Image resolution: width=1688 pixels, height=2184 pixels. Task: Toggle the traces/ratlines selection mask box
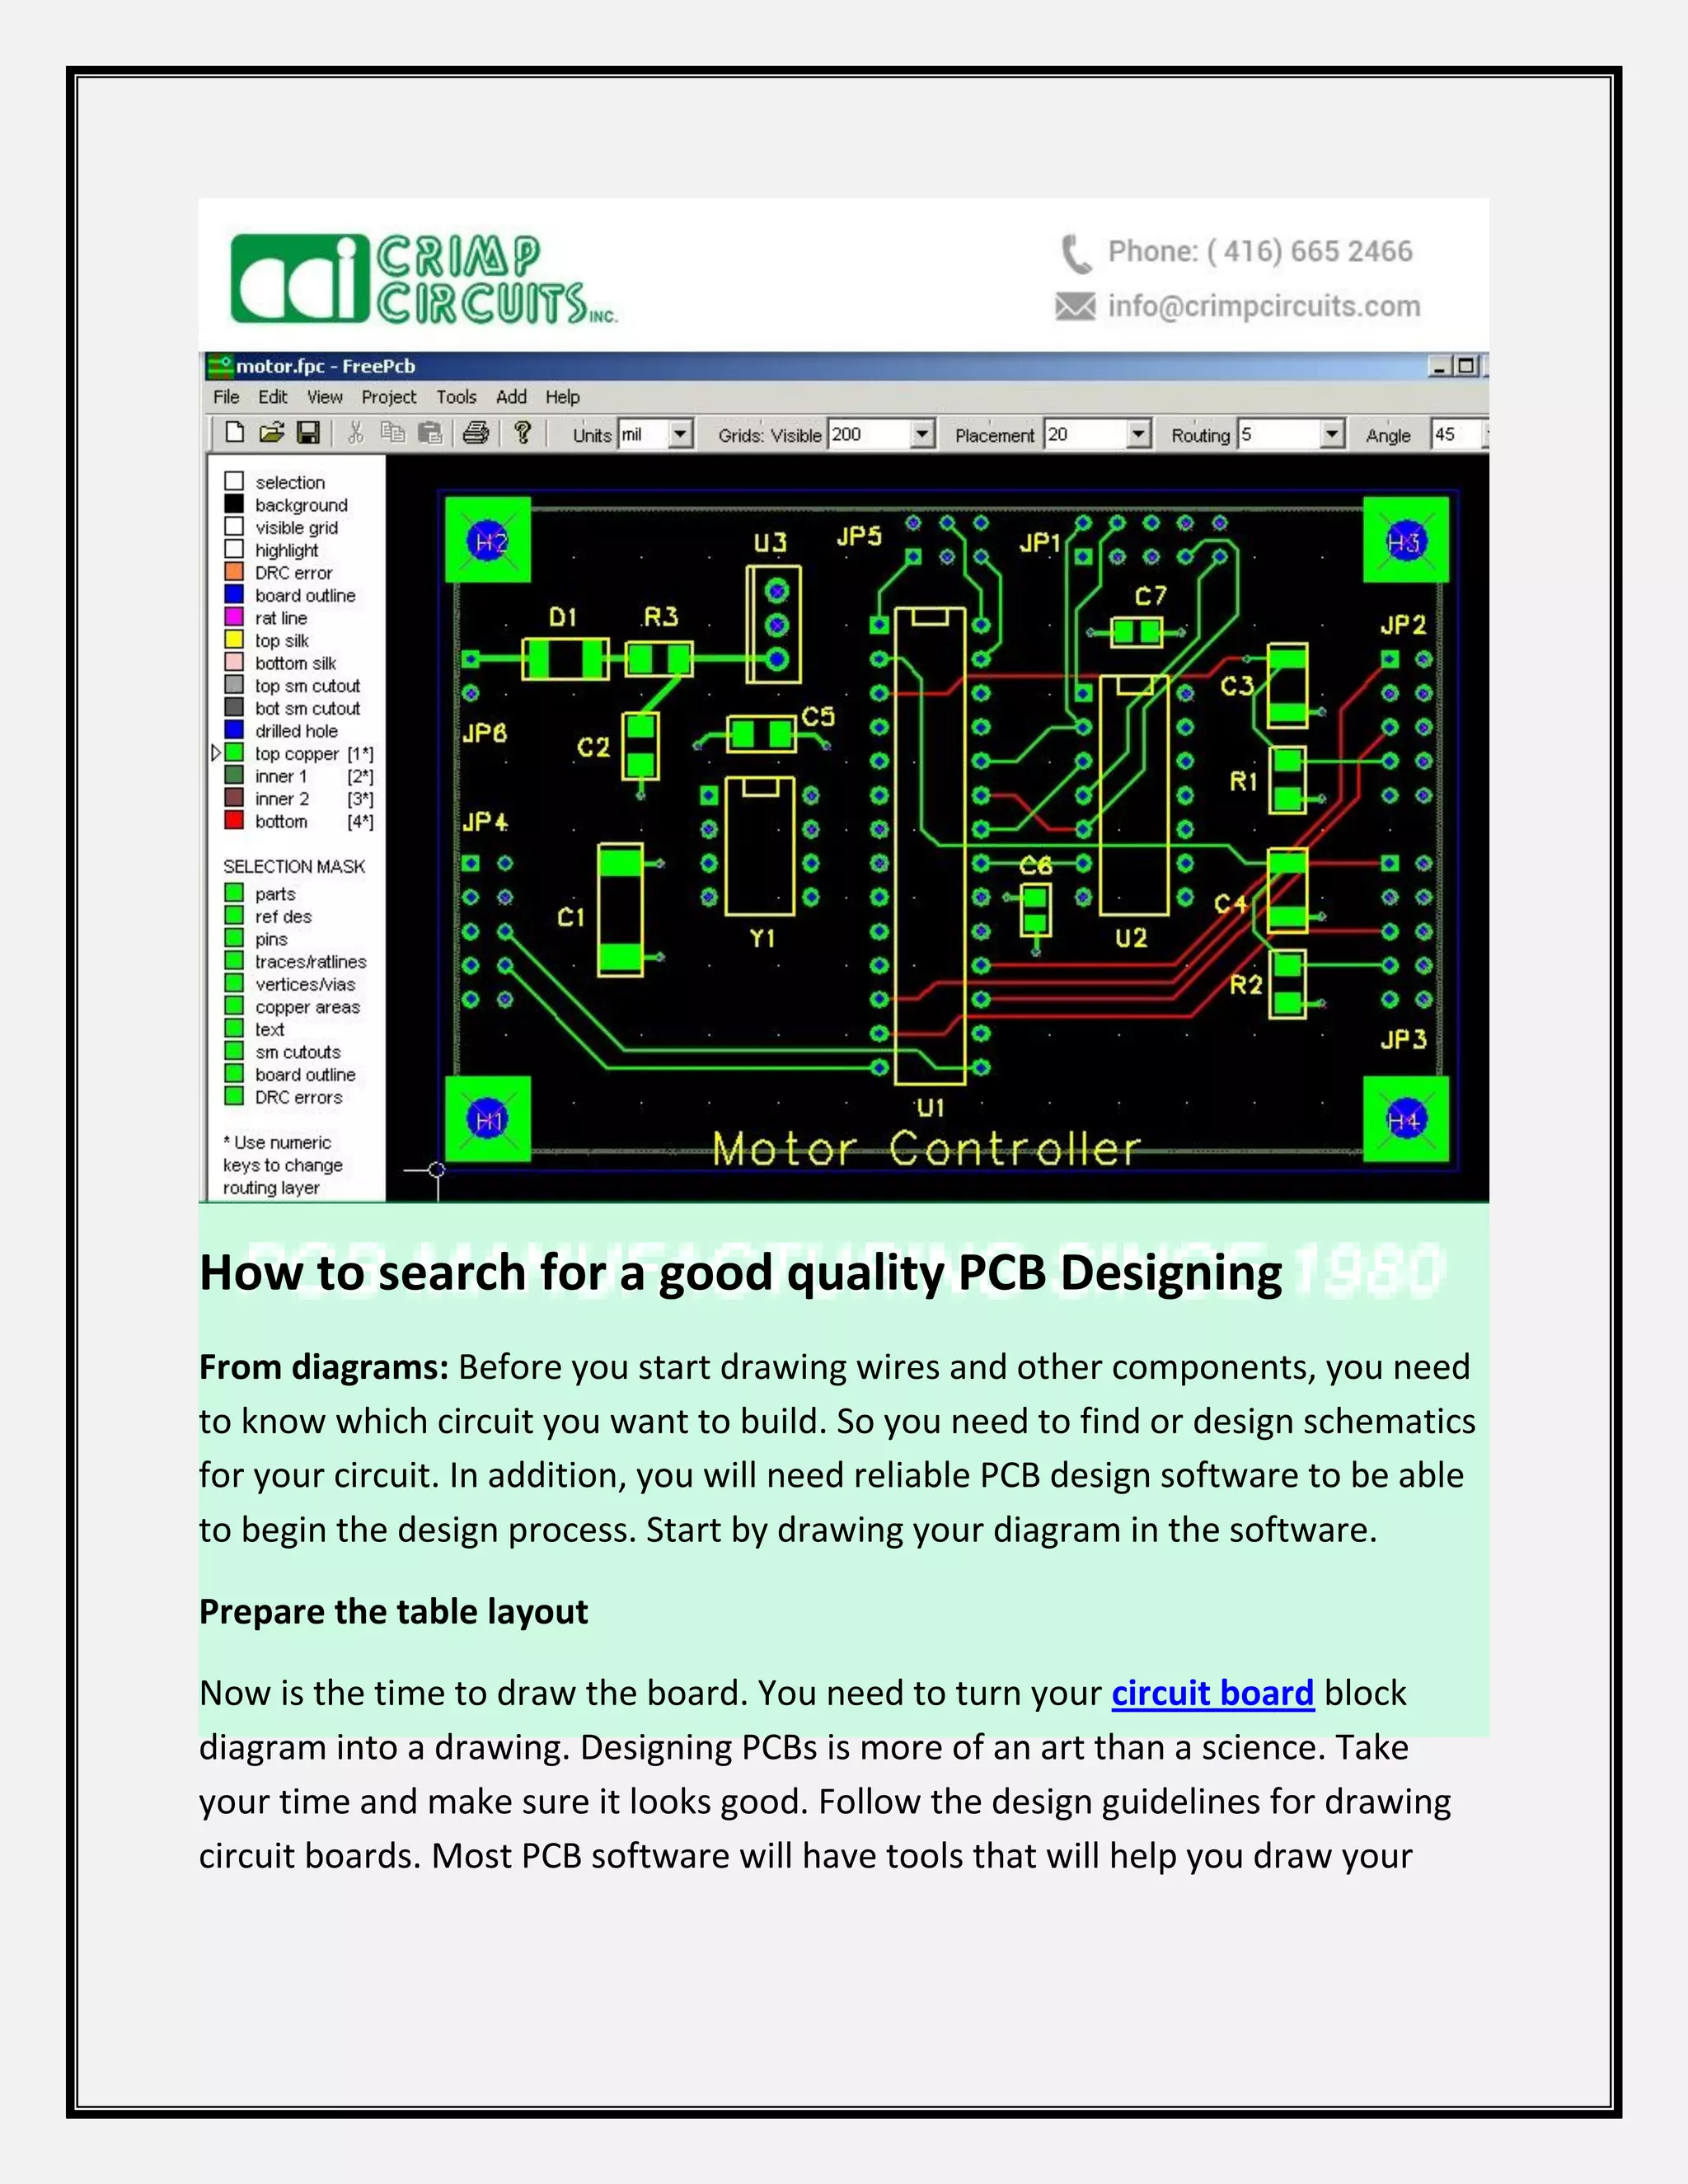pyautogui.click(x=234, y=960)
